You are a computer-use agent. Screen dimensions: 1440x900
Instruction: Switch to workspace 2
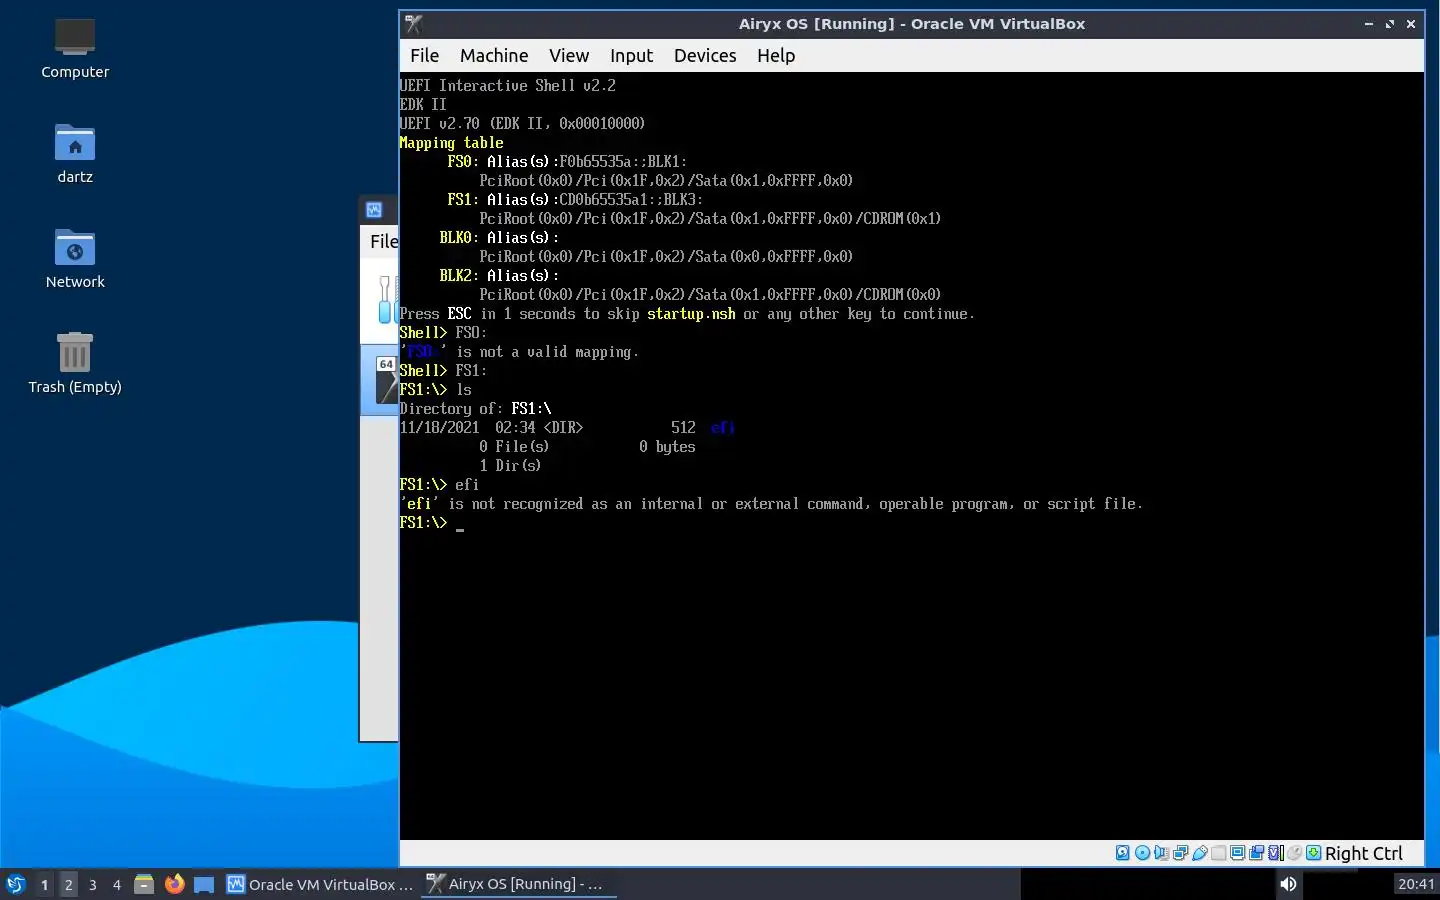[68, 884]
